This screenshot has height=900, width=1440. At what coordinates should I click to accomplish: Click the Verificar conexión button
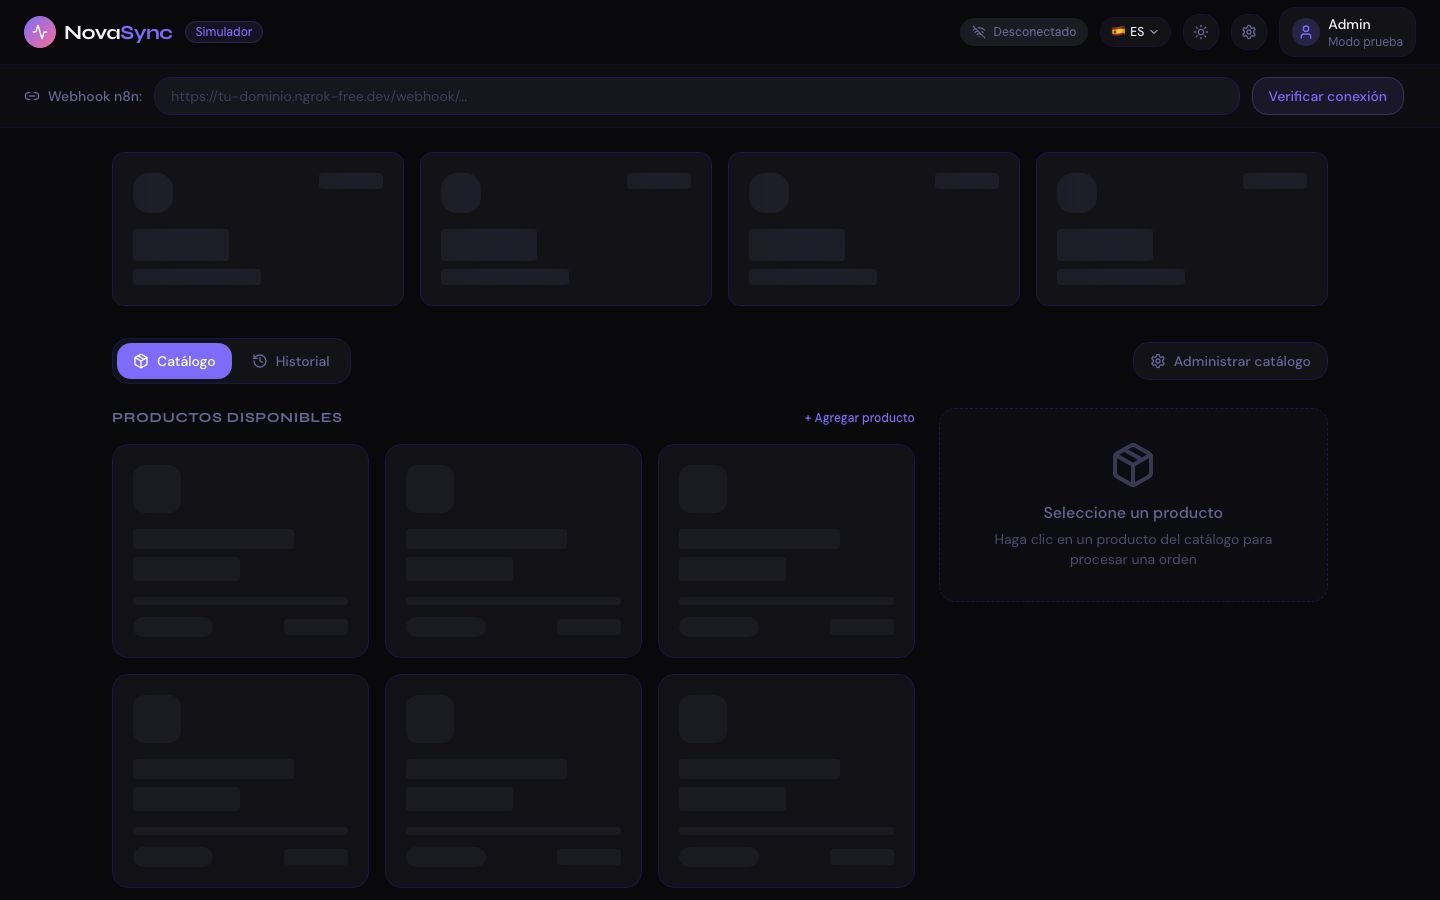point(1327,96)
